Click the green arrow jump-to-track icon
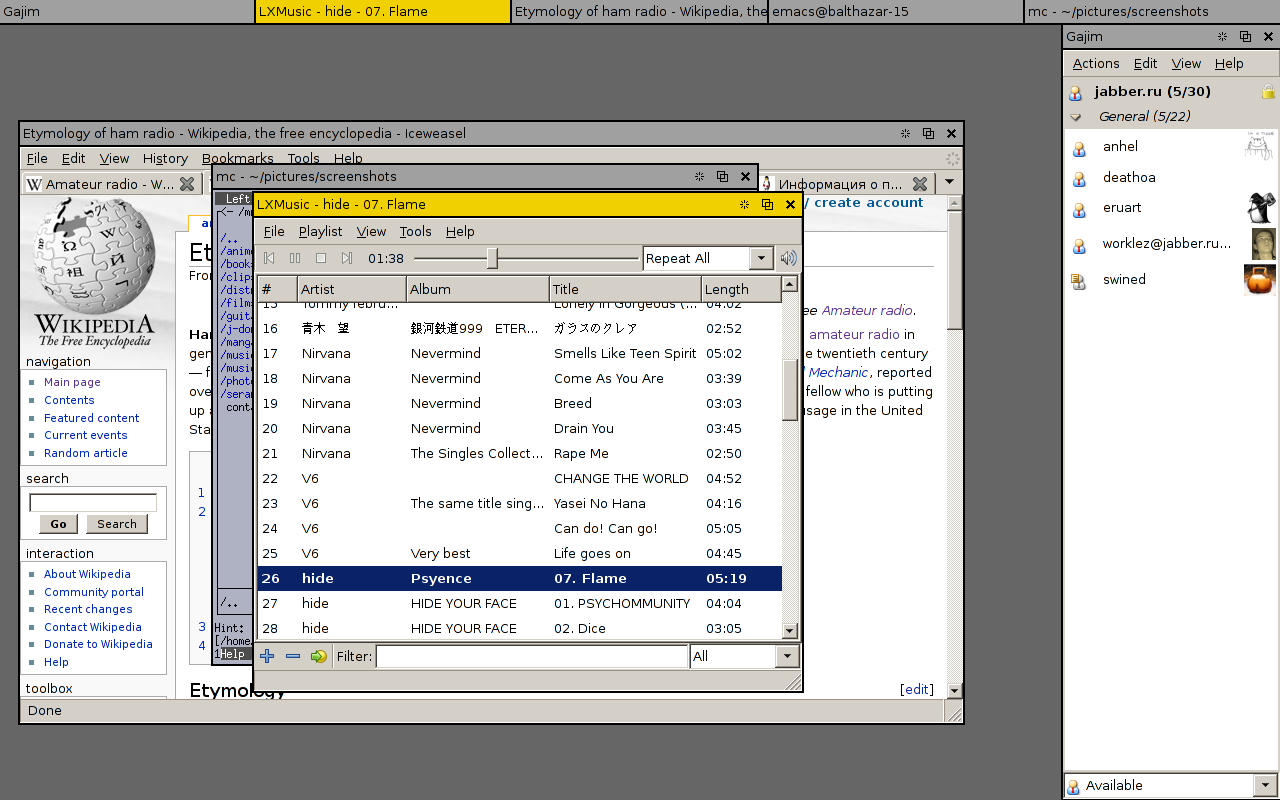 coord(319,656)
